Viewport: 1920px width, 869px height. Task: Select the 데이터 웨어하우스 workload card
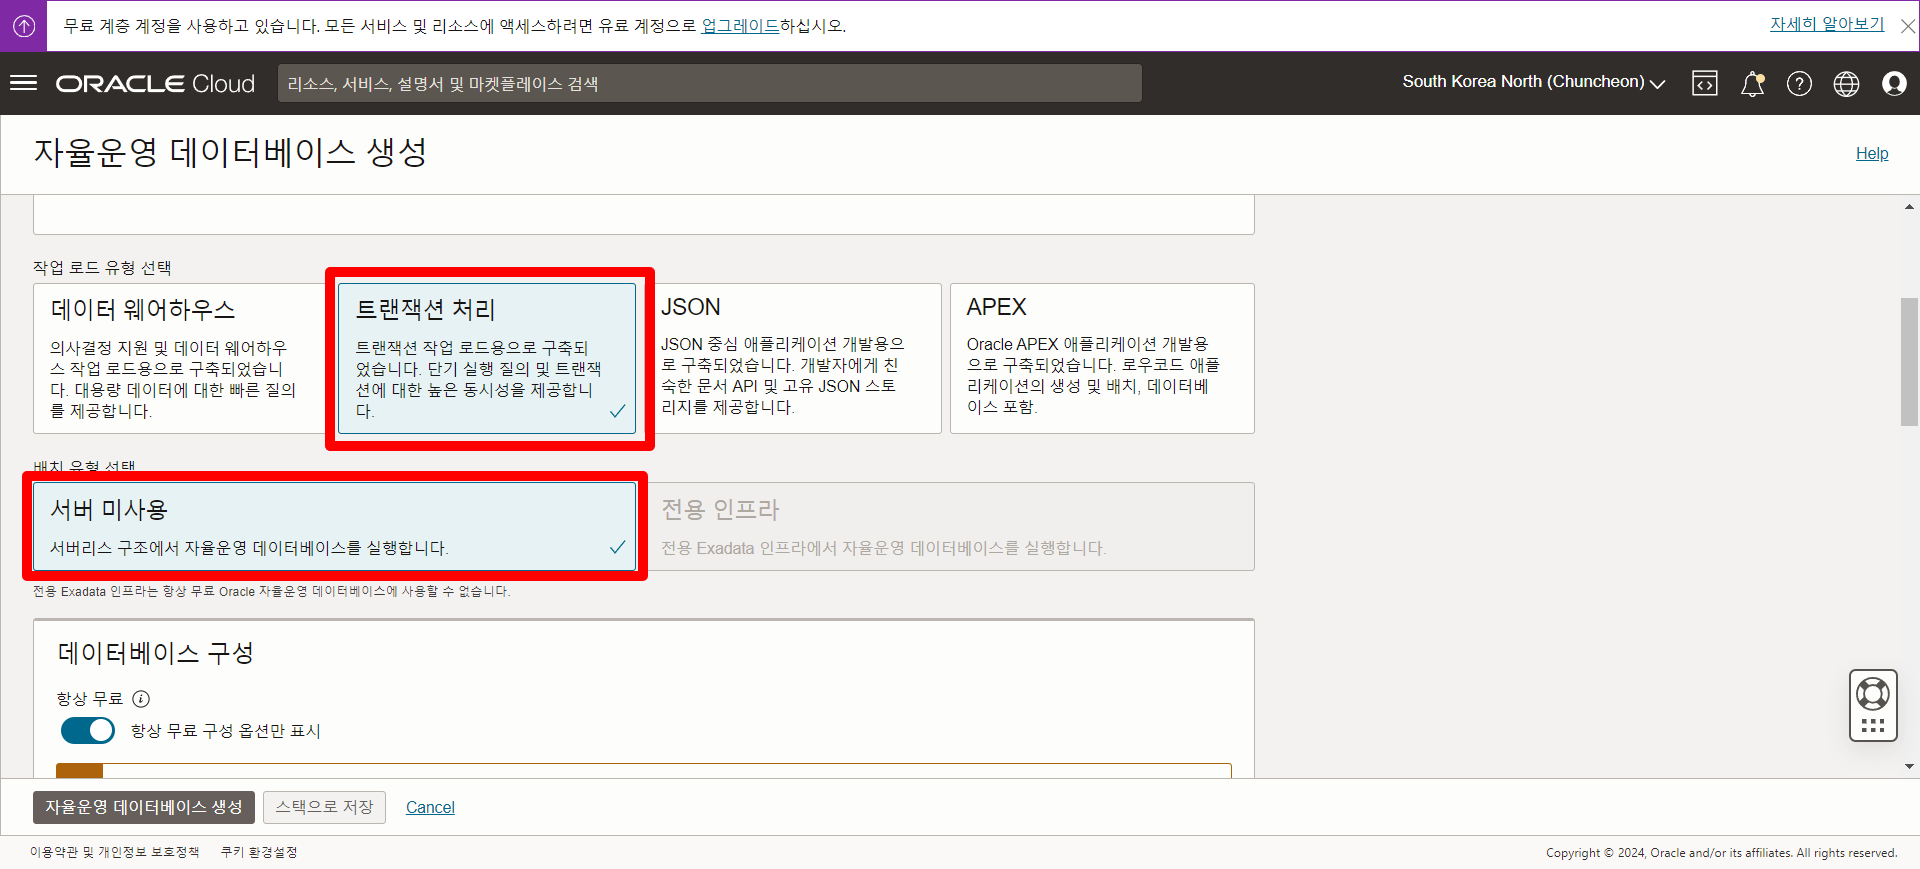180,358
